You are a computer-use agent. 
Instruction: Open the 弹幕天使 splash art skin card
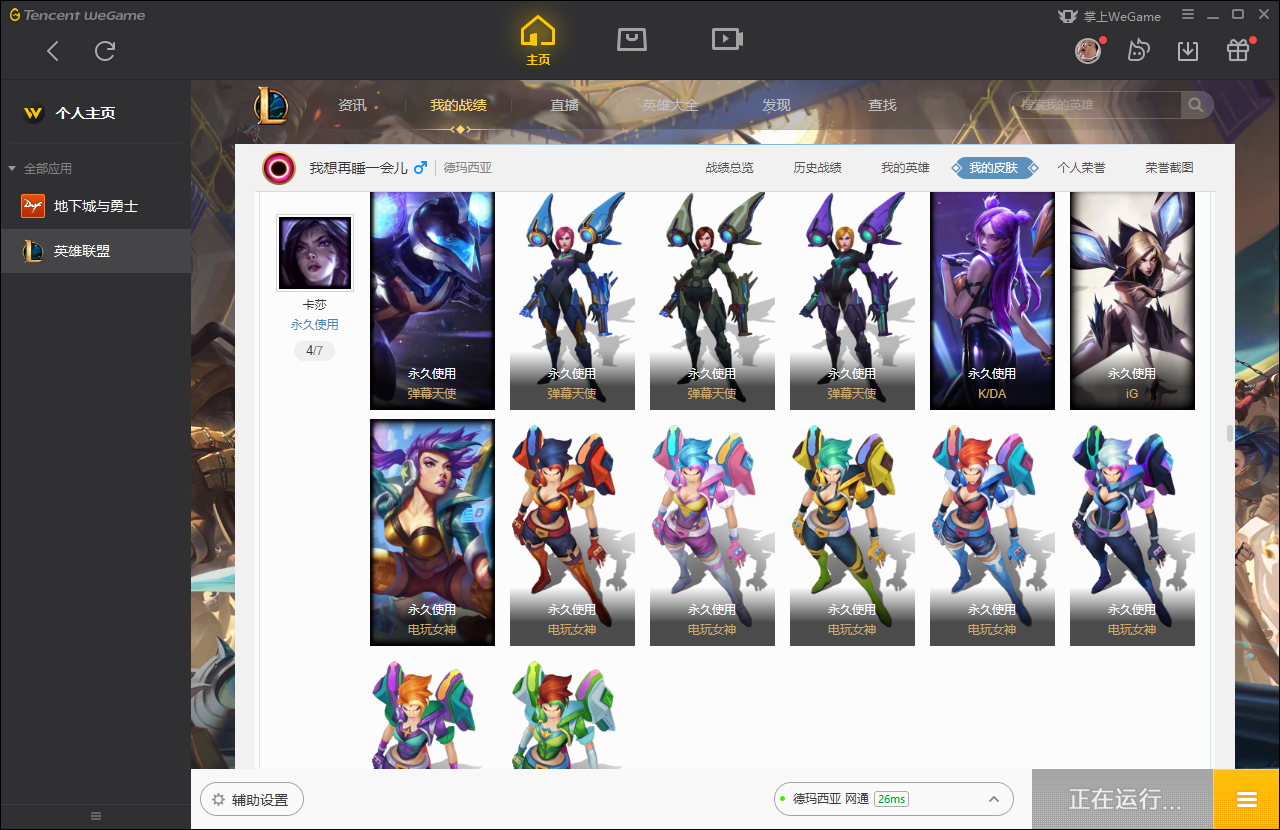(432, 300)
